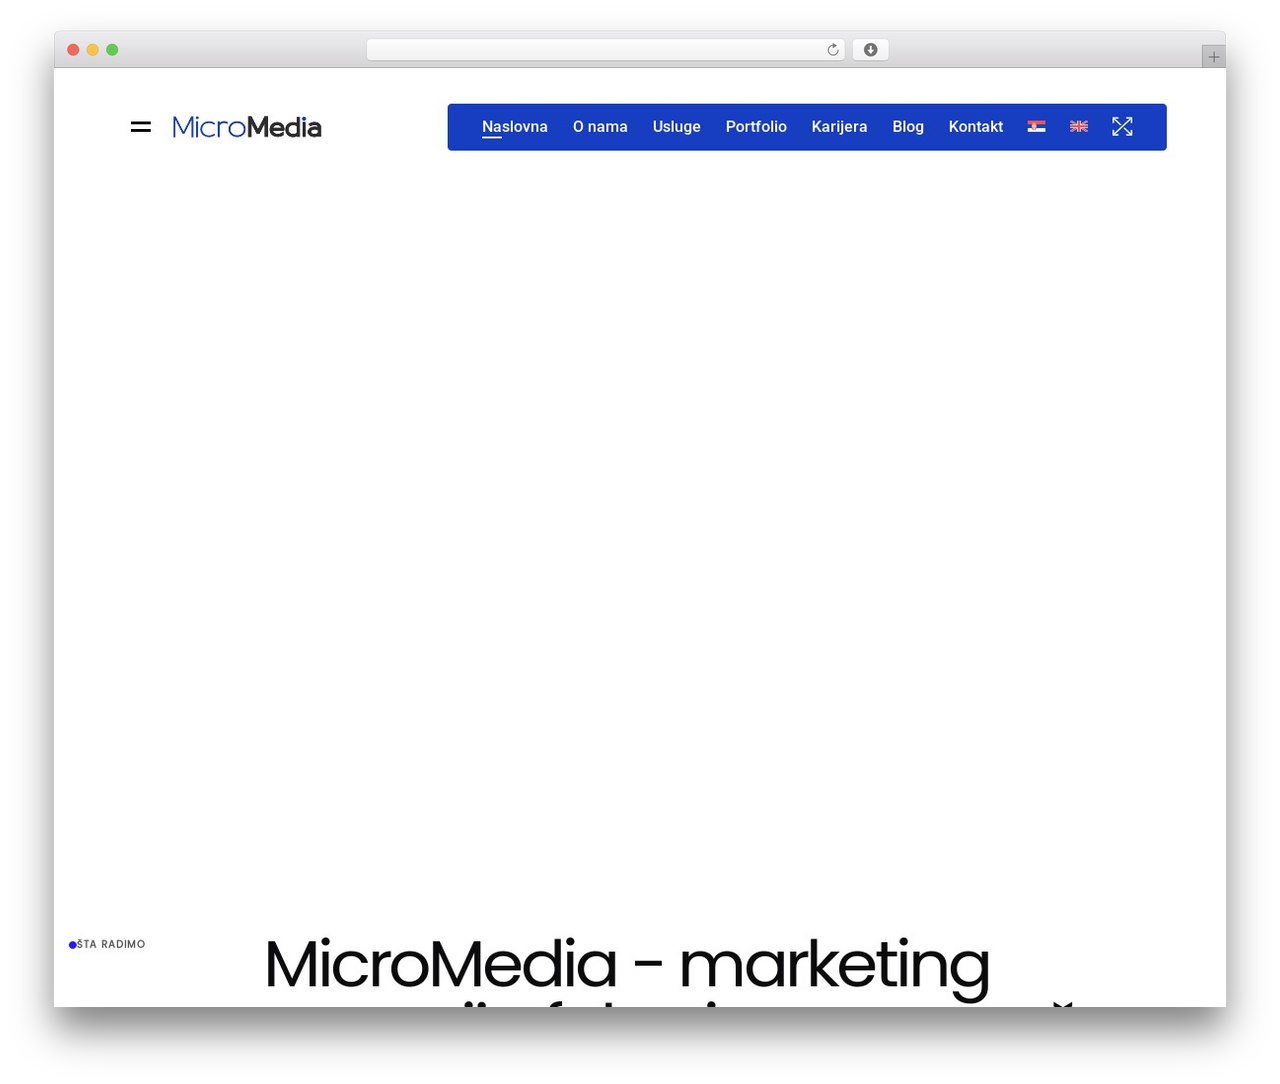Close the browser window with the red button
Viewport: 1280px width, 1084px height.
pyautogui.click(x=73, y=50)
